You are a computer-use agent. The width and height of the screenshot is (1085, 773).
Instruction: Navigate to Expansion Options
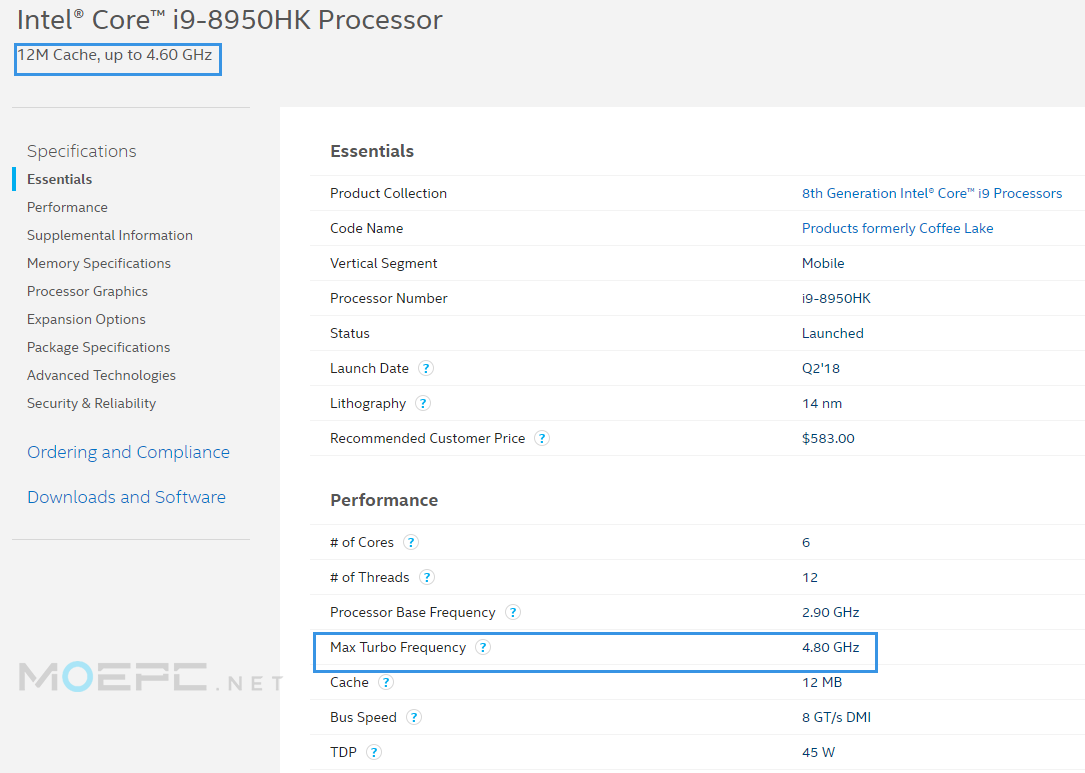coord(86,319)
